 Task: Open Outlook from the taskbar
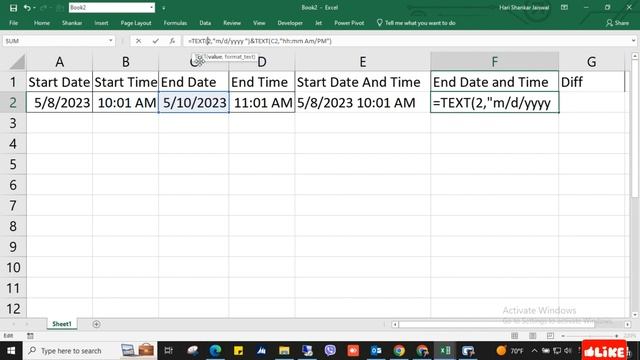pos(376,351)
